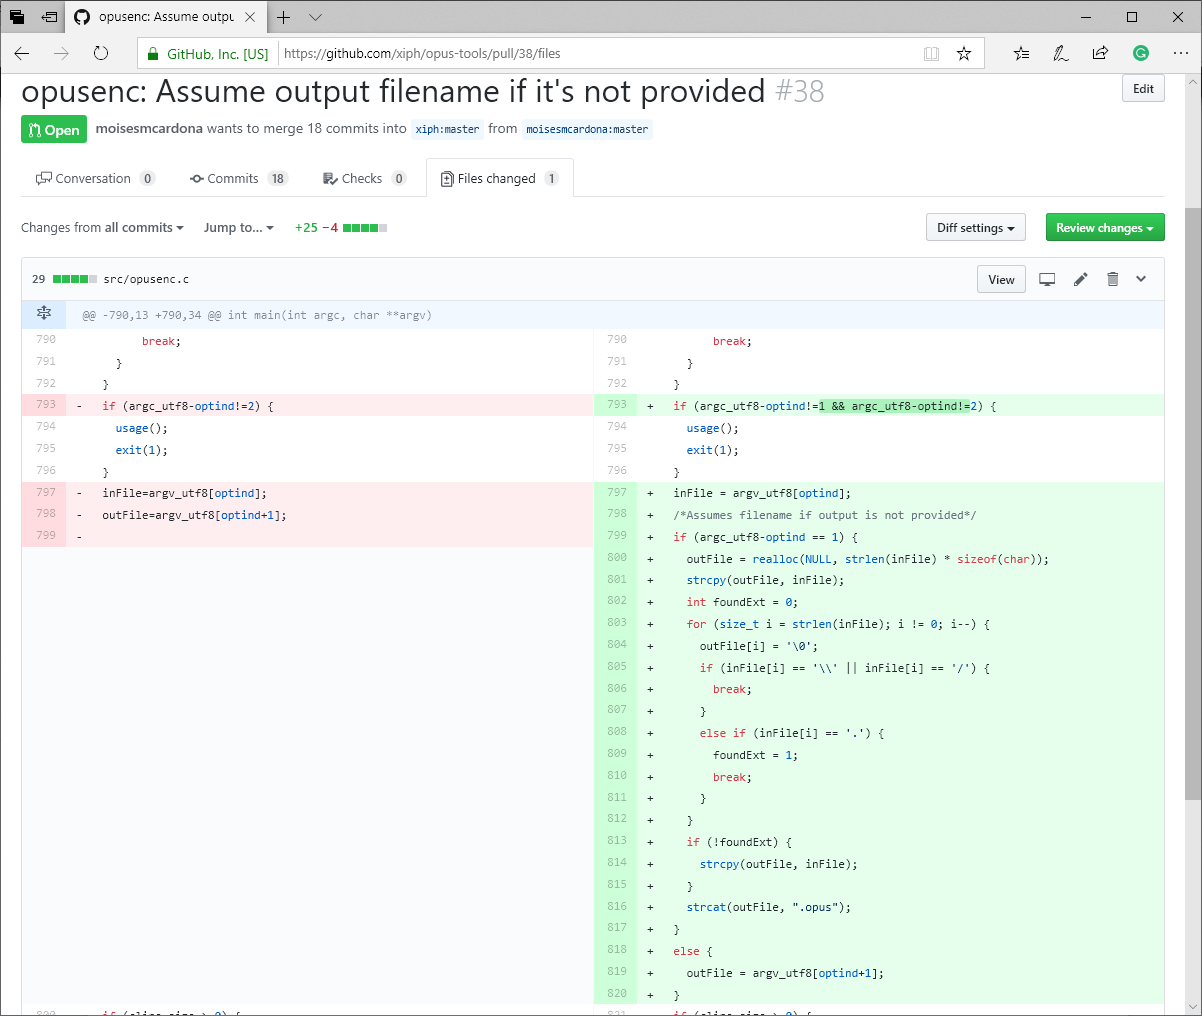The image size is (1202, 1016).
Task: Click line number 816 in the right pane
Action: pyautogui.click(x=617, y=906)
